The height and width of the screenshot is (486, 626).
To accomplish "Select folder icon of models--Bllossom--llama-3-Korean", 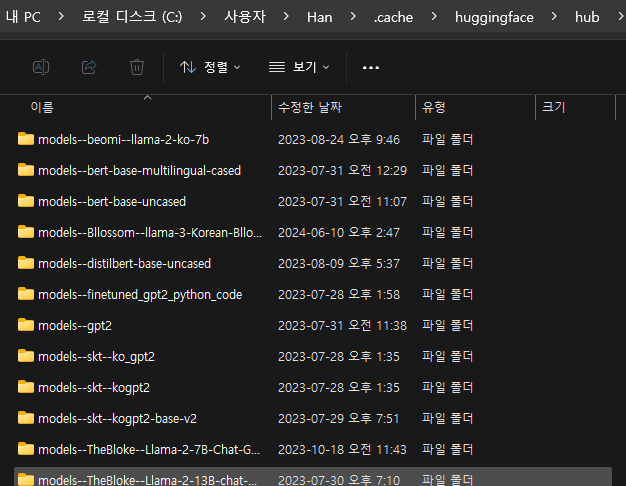I will click(26, 232).
